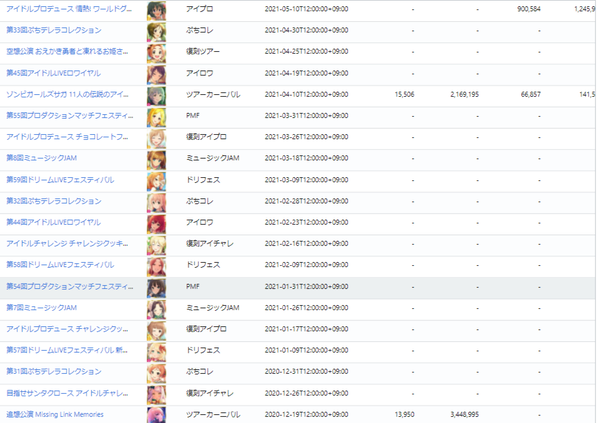Open the アイドルプロデュース チャレンジクッ... link
The height and width of the screenshot is (423, 600).
click(x=67, y=329)
